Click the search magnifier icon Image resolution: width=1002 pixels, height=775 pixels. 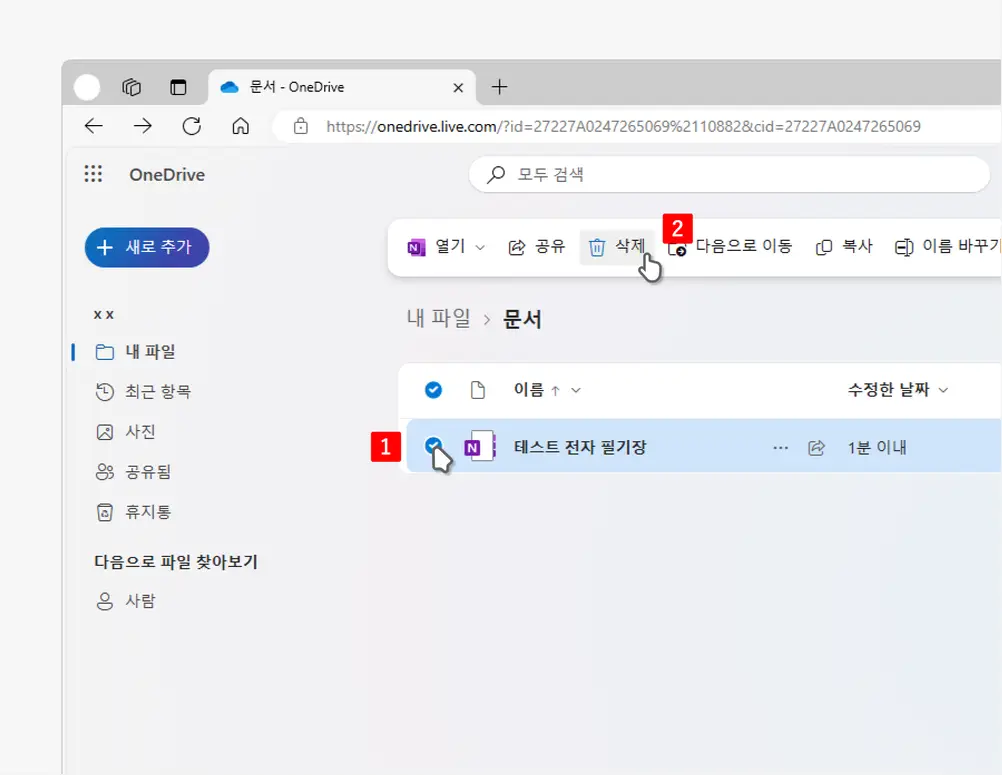pyautogui.click(x=496, y=174)
